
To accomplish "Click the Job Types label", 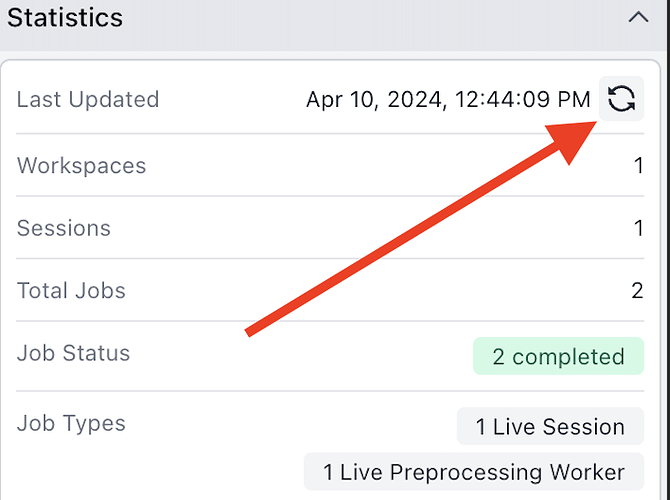I will pyautogui.click(x=71, y=424).
